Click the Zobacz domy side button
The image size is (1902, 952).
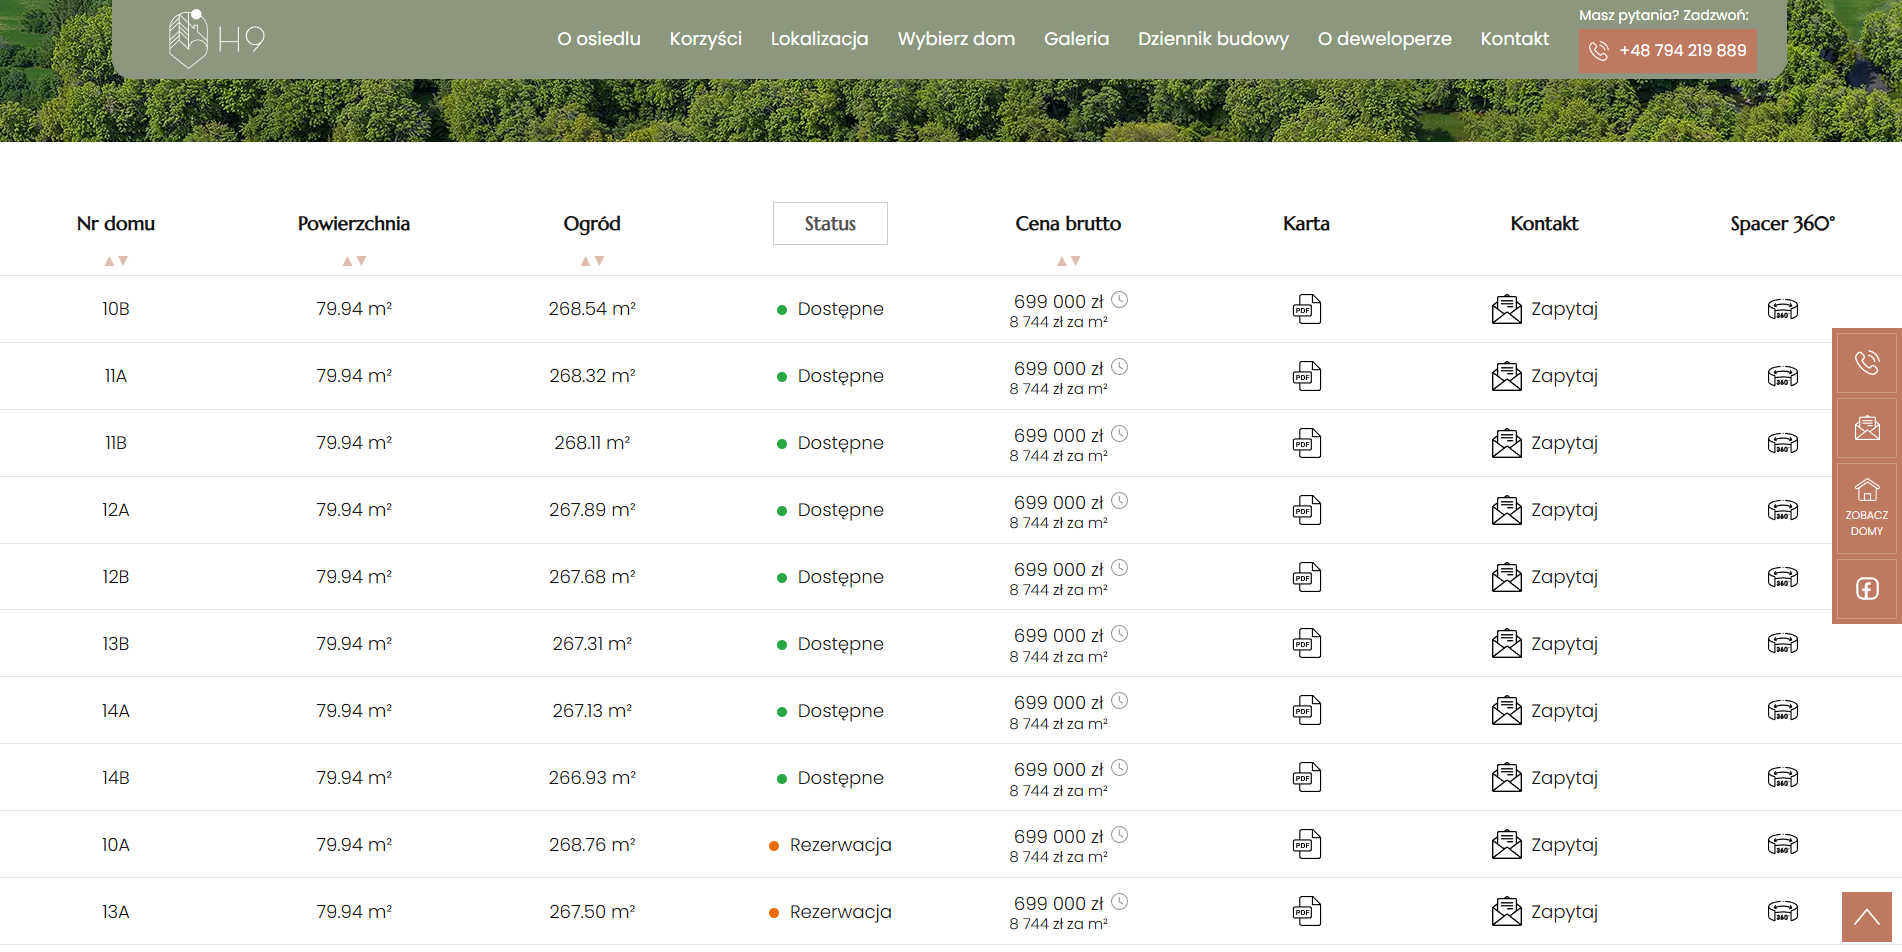click(x=1866, y=508)
